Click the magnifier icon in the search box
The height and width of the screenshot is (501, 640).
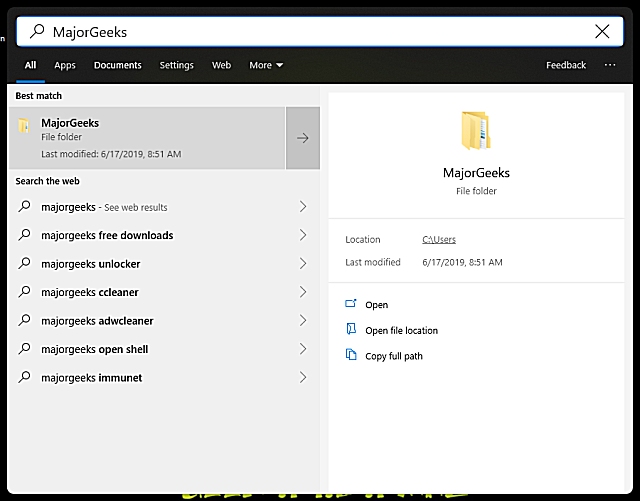(x=37, y=31)
